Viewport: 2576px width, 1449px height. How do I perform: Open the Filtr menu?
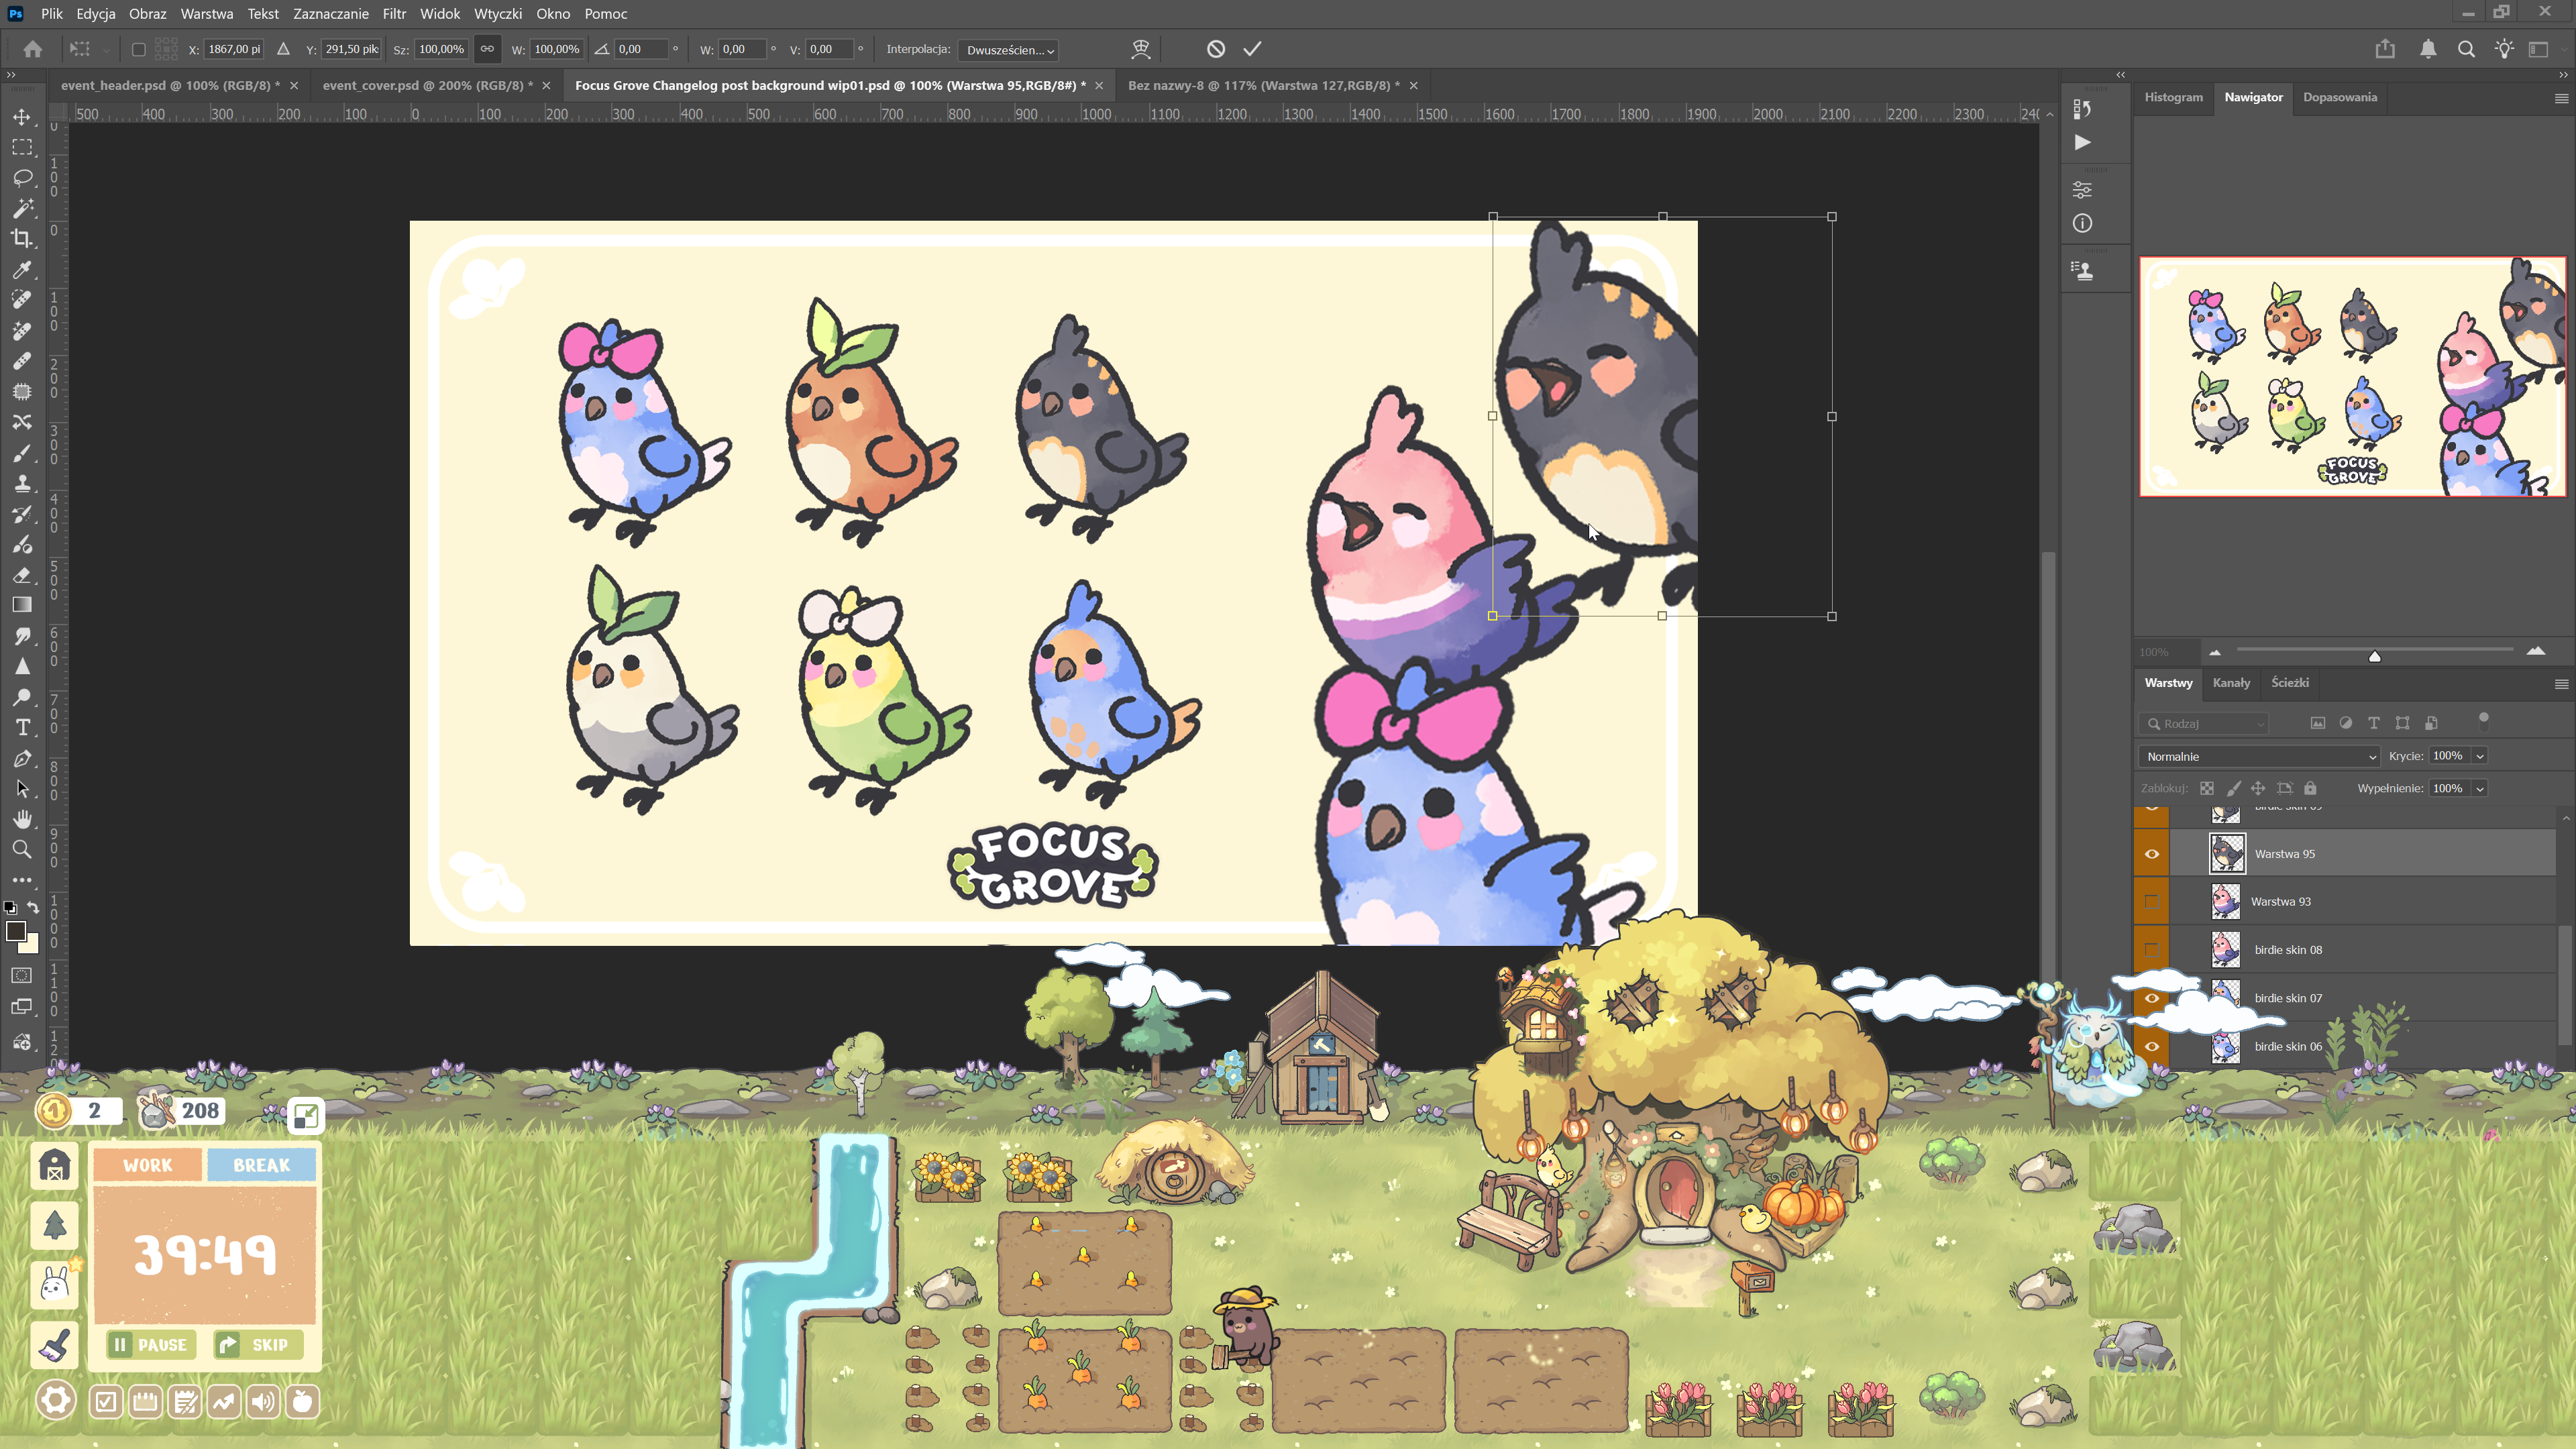394,14
